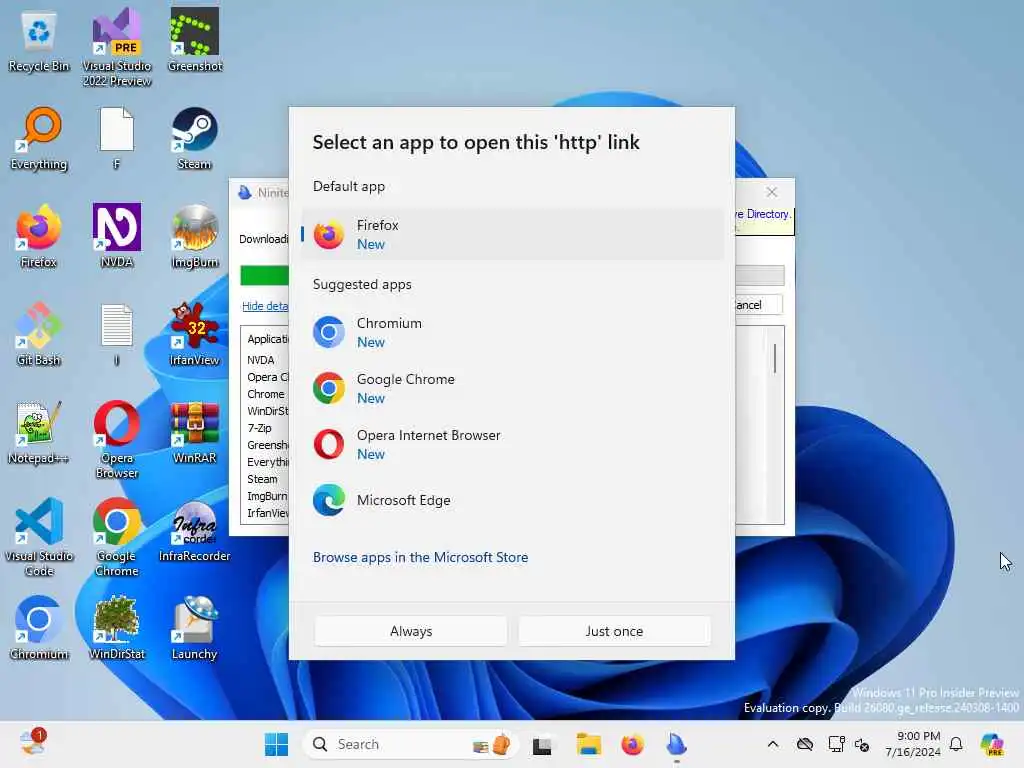
Task: Launch Steam from the desktop shortcut
Action: click(x=195, y=138)
